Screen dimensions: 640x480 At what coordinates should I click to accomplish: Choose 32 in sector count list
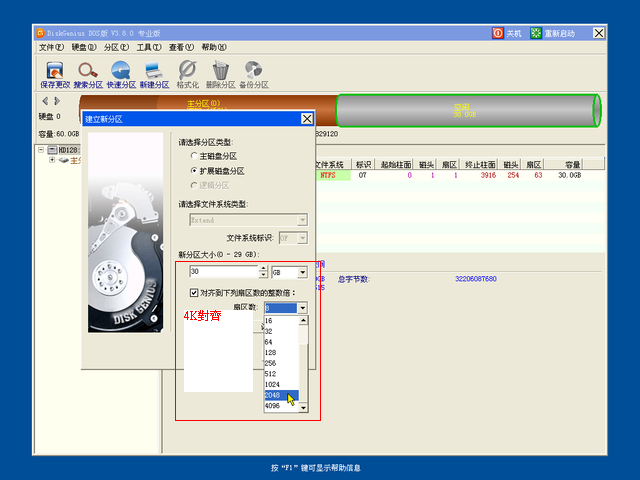(x=282, y=331)
